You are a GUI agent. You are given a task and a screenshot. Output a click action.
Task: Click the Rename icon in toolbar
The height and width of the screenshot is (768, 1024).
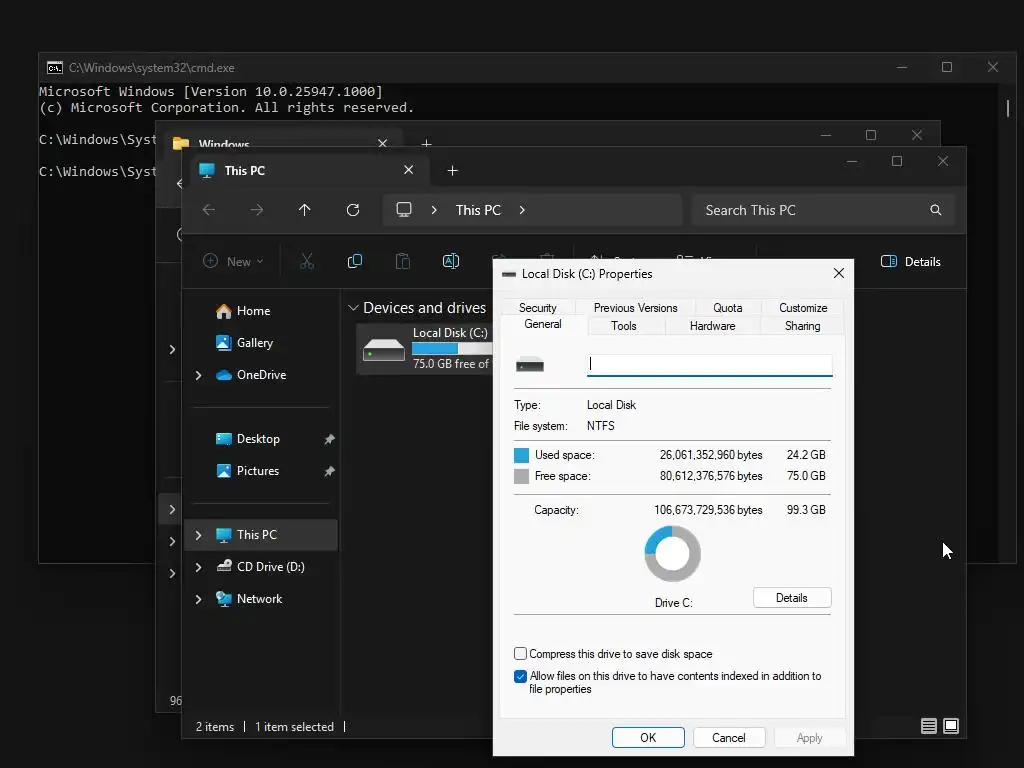pos(451,261)
